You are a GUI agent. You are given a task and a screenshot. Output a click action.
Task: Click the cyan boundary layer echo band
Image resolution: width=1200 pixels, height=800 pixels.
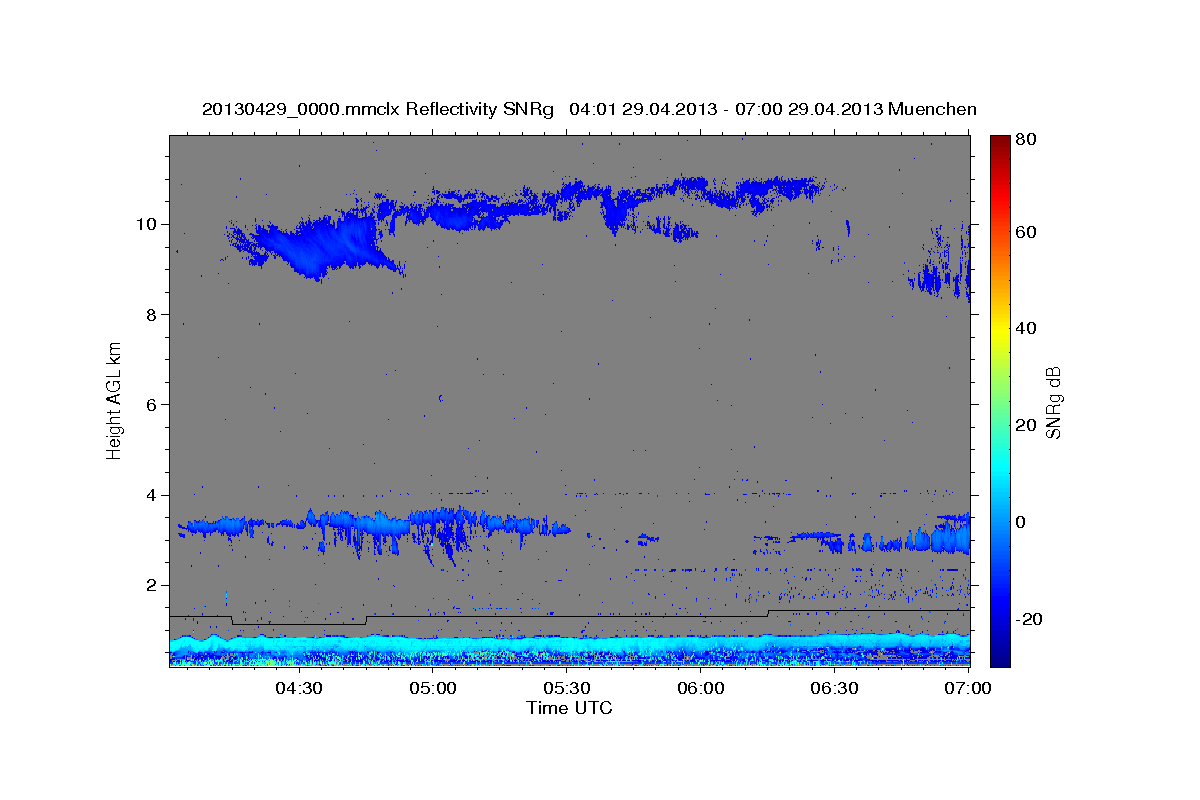point(569,645)
